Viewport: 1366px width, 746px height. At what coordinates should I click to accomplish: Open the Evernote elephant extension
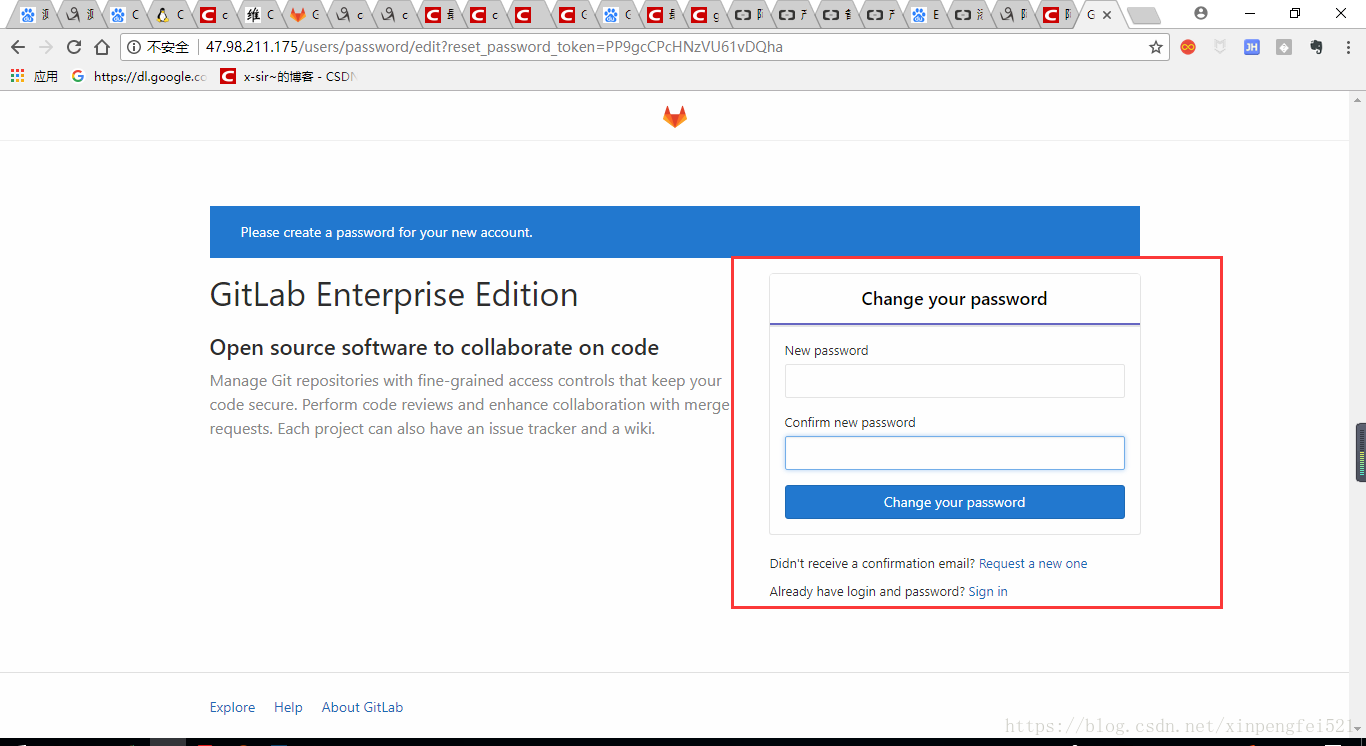[1316, 47]
